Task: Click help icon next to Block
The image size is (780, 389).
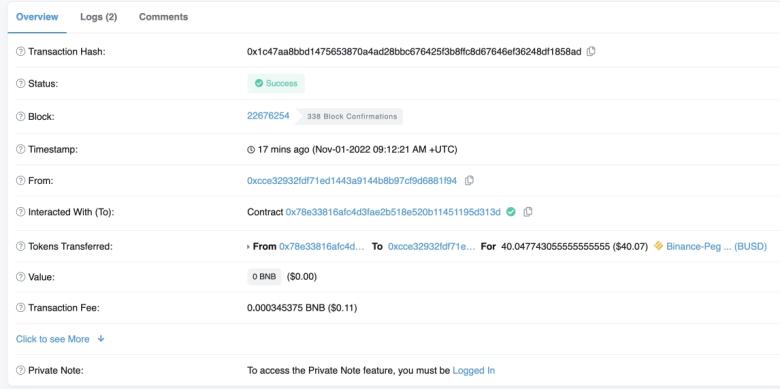Action: (x=20, y=116)
